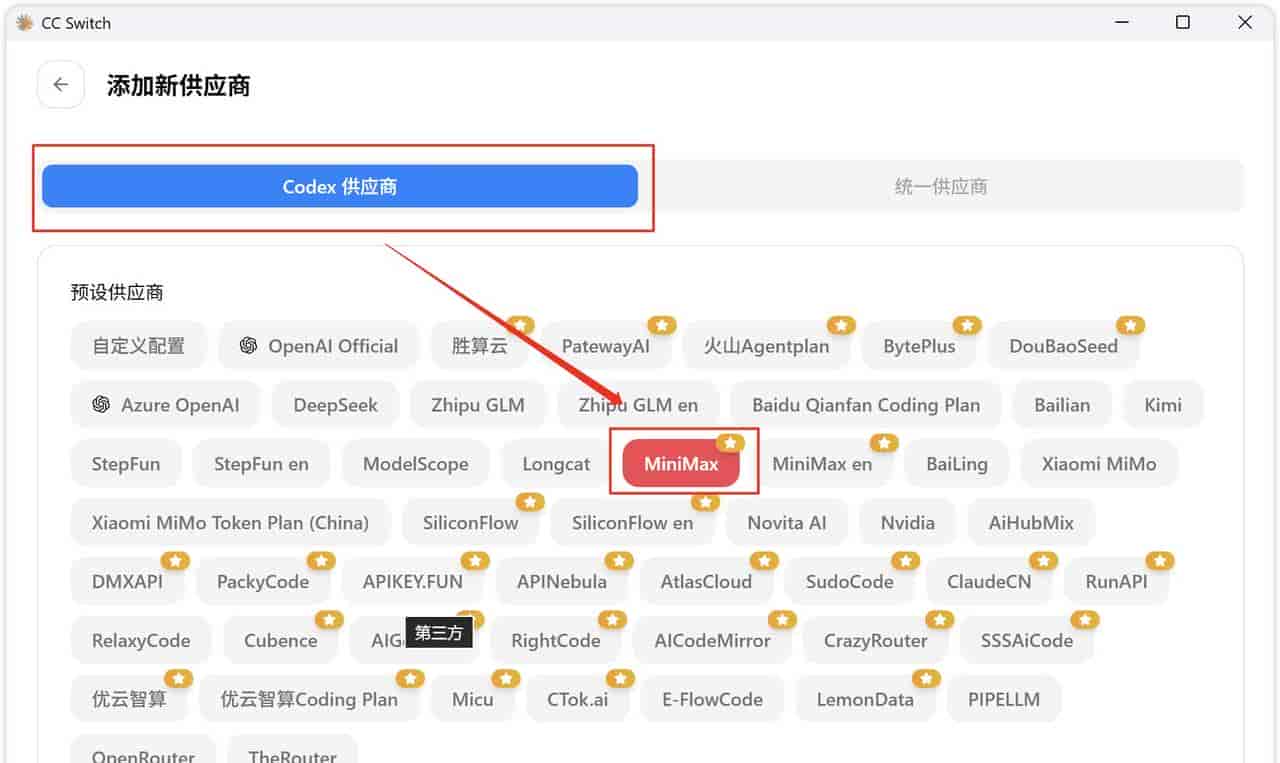Choose AiHubMix provider
Viewport: 1280px width, 763px height.
[x=1031, y=522]
